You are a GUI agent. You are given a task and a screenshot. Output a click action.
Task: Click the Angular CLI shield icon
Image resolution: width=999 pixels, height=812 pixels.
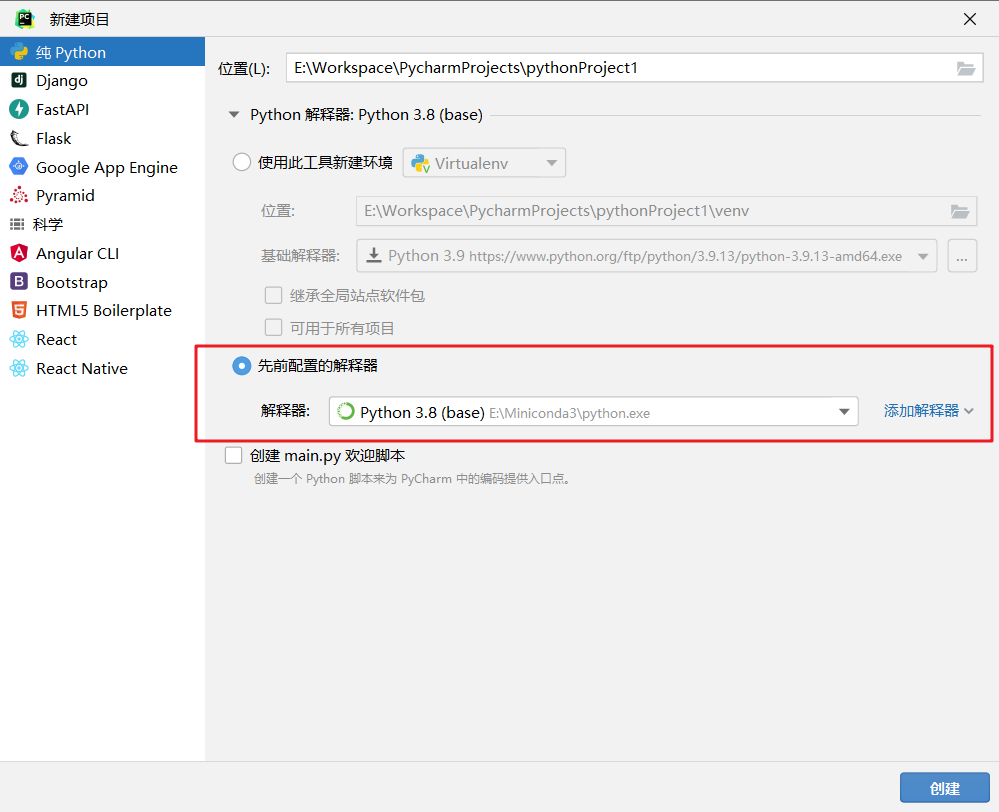(x=19, y=253)
